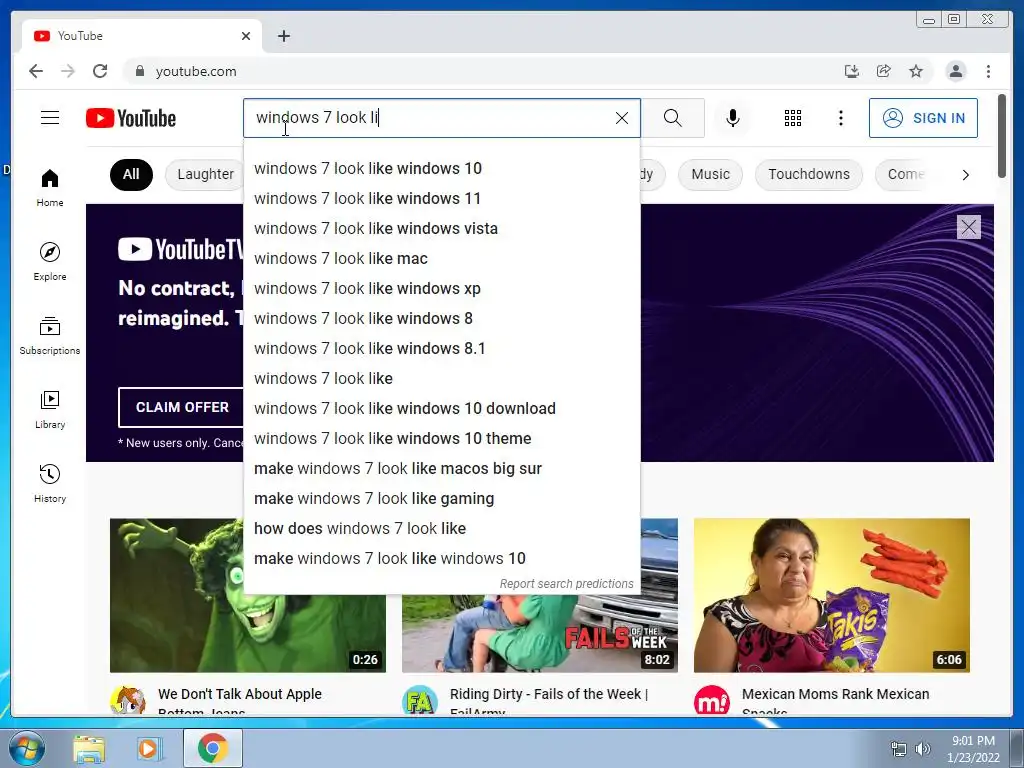This screenshot has width=1024, height=768.
Task: Open a new browser tab
Action: pos(283,36)
